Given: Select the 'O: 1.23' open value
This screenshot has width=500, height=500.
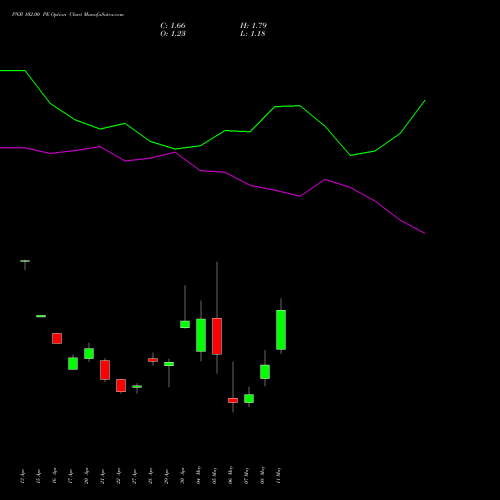Looking at the screenshot, I should pyautogui.click(x=173, y=34).
